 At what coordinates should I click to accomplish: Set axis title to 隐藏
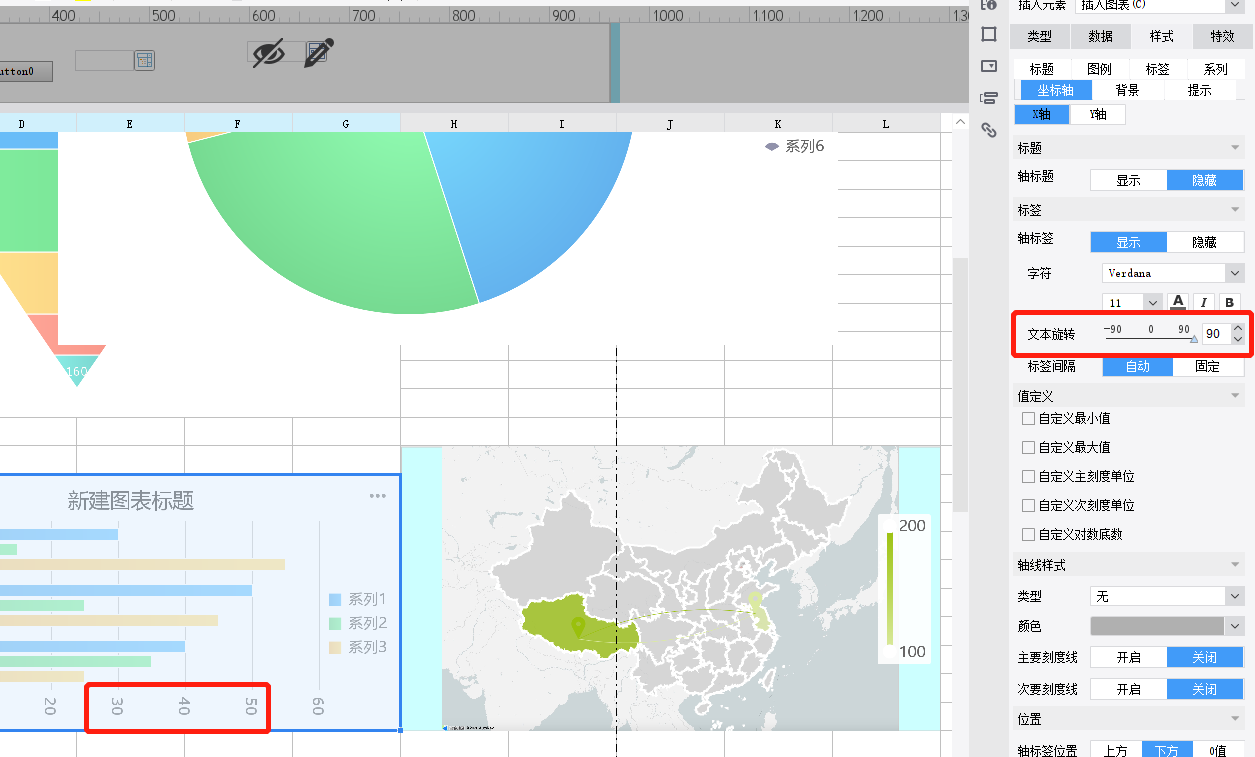click(x=1205, y=180)
